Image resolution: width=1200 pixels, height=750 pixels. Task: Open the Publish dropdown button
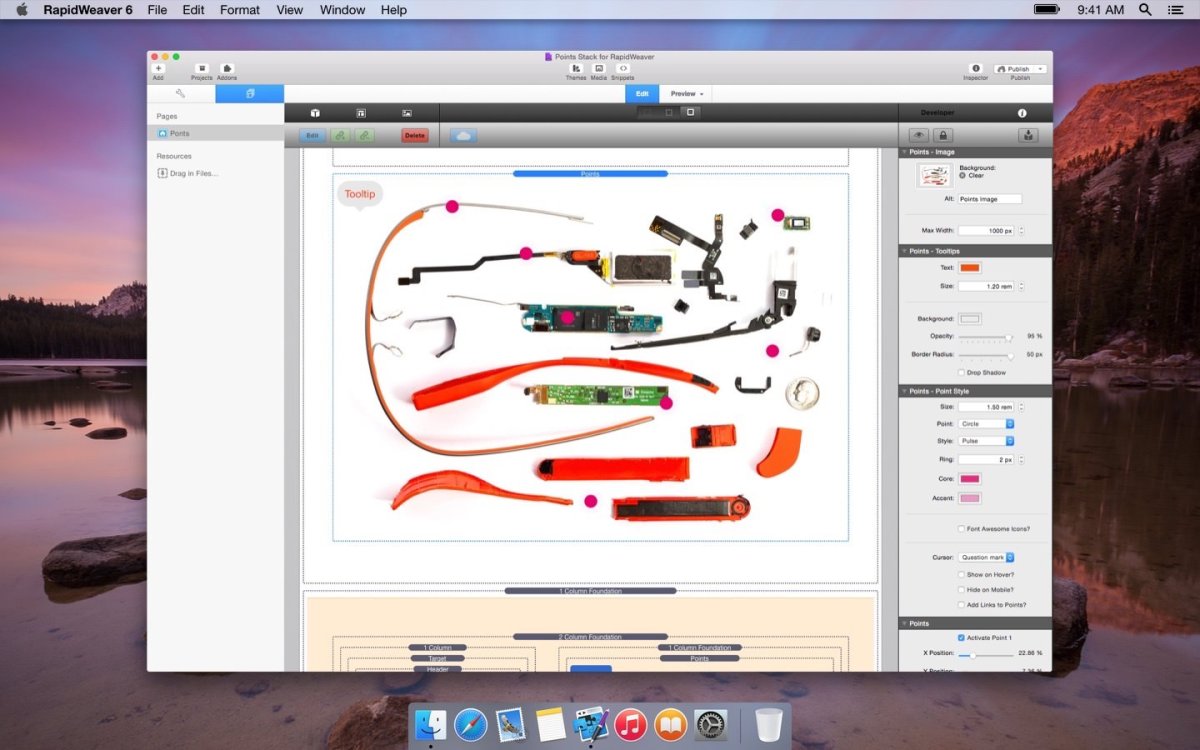(1020, 69)
